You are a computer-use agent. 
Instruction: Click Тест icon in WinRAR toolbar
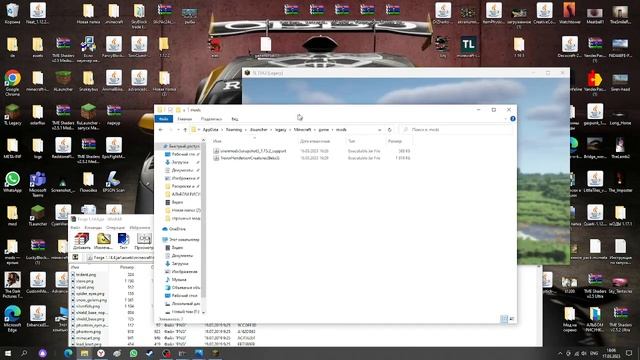tap(123, 241)
